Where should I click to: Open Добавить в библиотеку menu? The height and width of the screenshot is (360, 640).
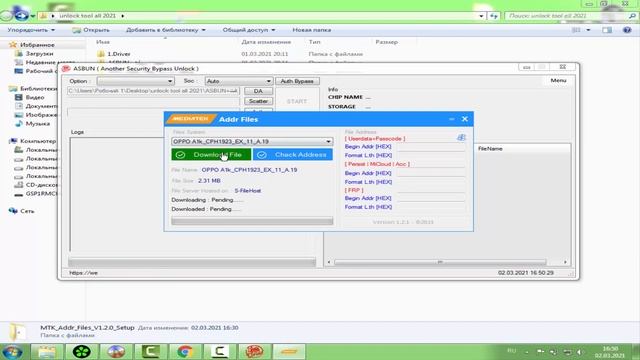coord(165,30)
